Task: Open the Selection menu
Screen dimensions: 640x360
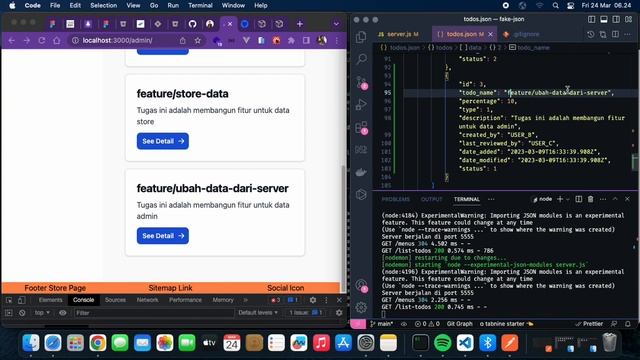Action: pos(103,5)
